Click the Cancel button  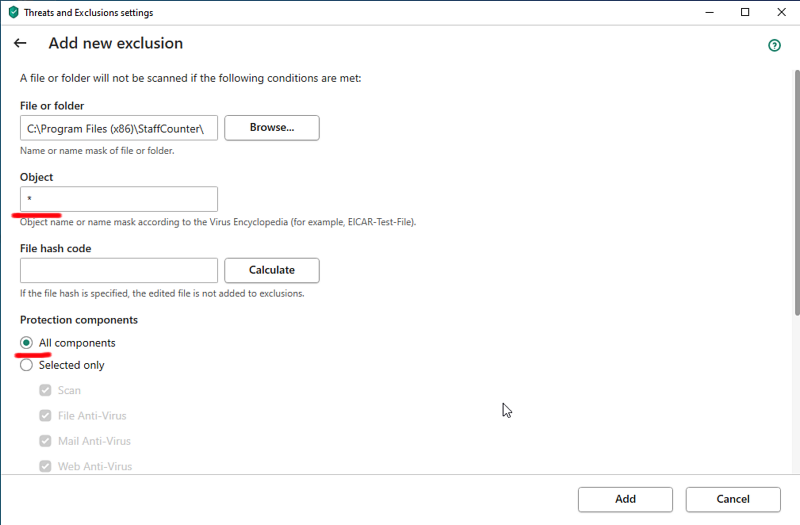(x=733, y=499)
